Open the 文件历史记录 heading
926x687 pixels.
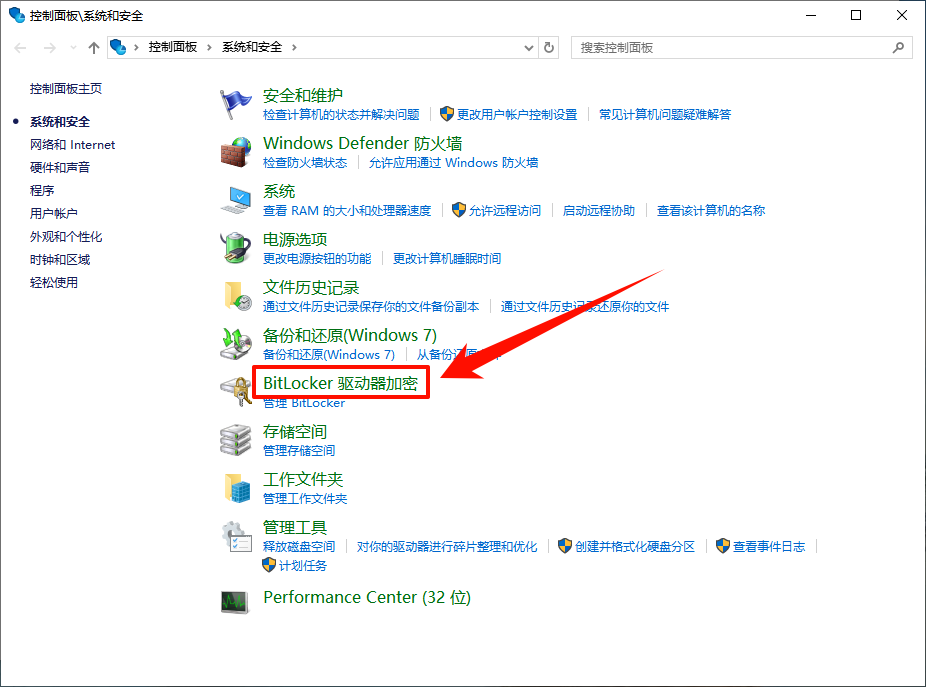pos(311,288)
